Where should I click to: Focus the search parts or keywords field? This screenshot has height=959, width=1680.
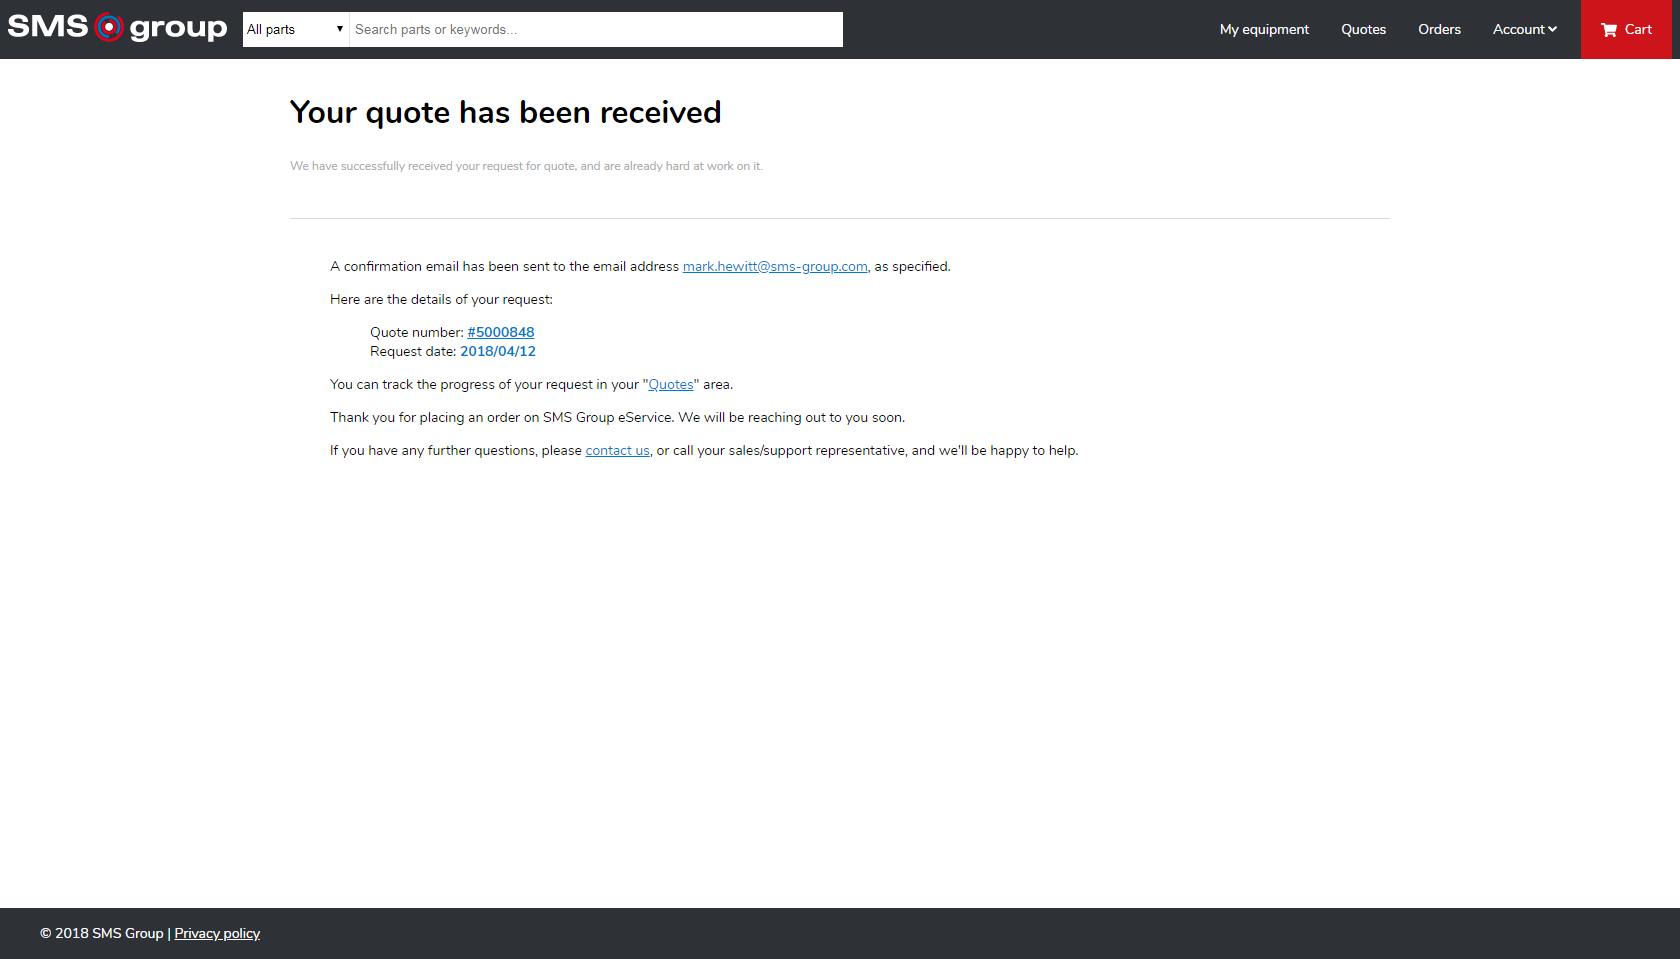coord(595,29)
